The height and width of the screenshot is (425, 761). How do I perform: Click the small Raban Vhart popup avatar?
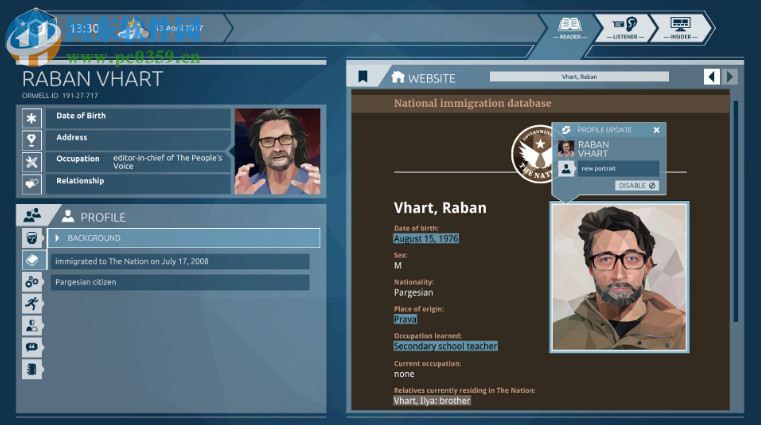pos(565,149)
